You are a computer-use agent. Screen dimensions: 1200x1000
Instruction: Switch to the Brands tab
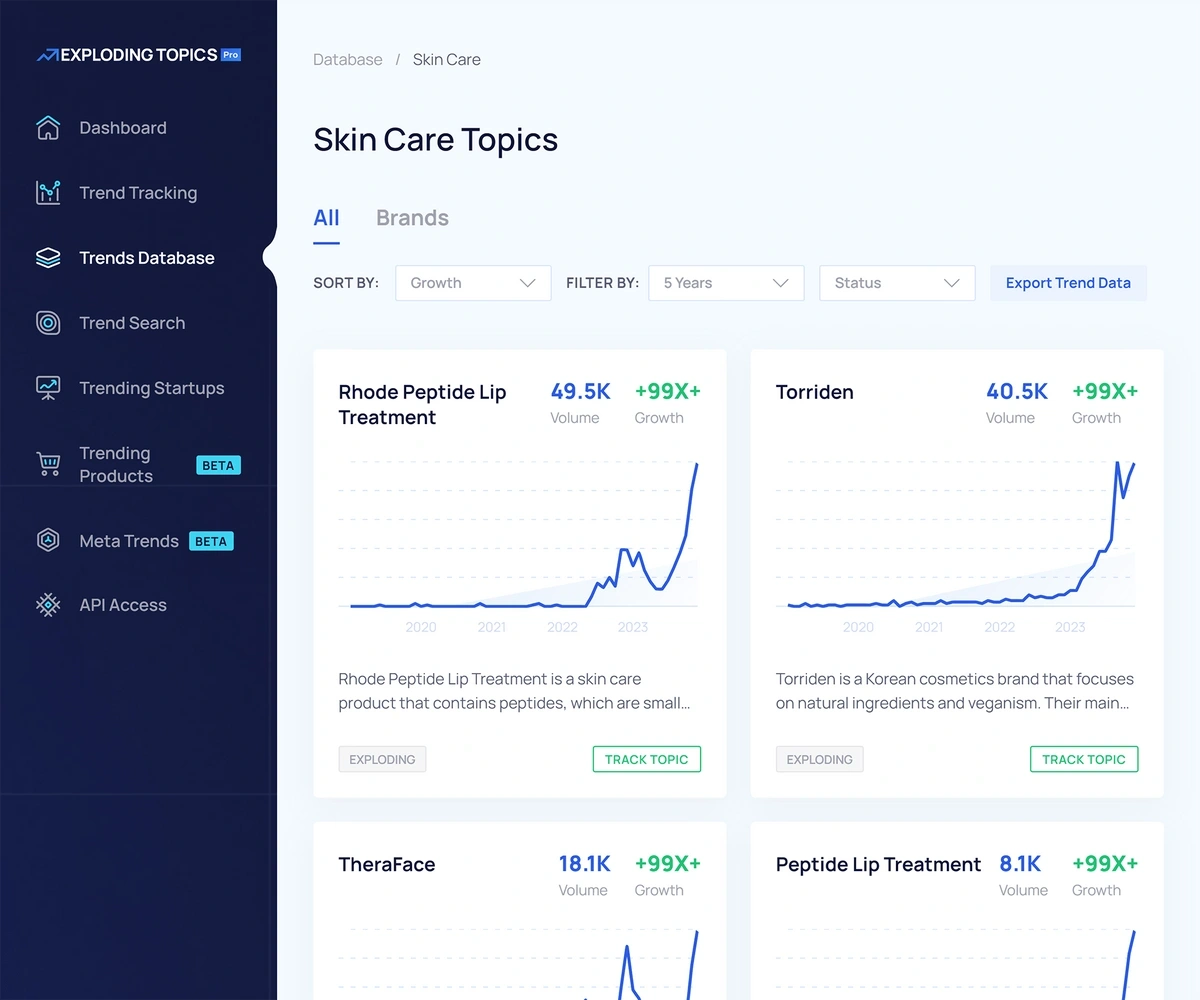412,218
